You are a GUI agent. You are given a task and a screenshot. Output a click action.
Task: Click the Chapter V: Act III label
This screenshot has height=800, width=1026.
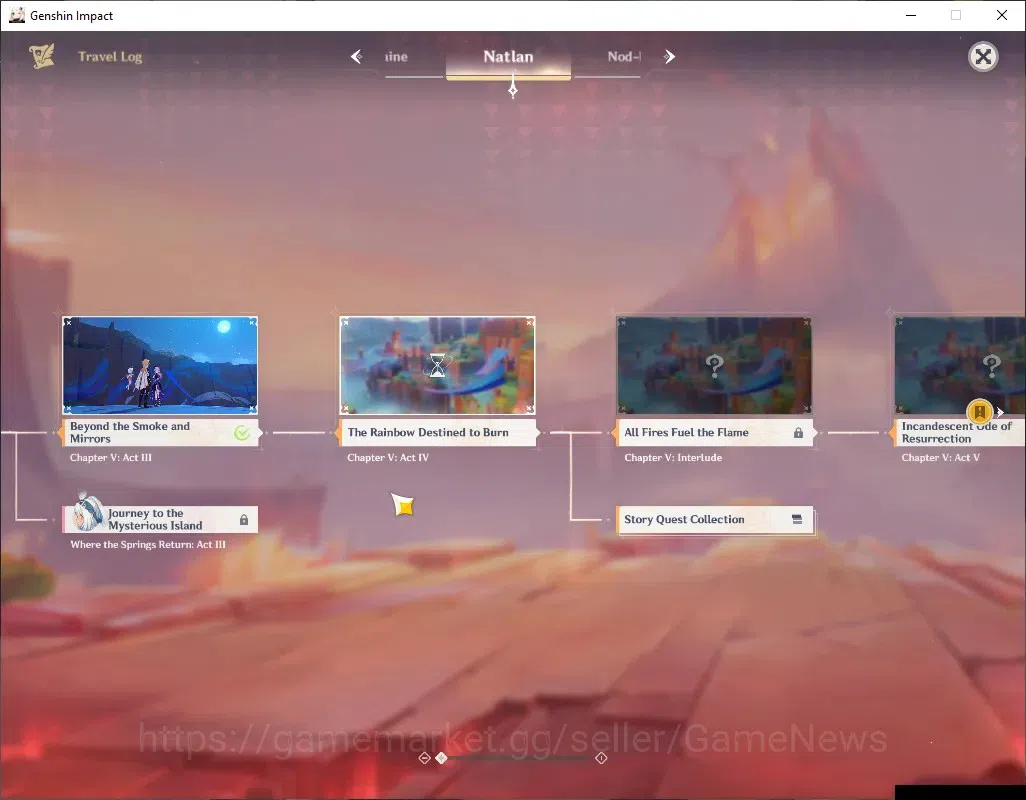click(111, 457)
